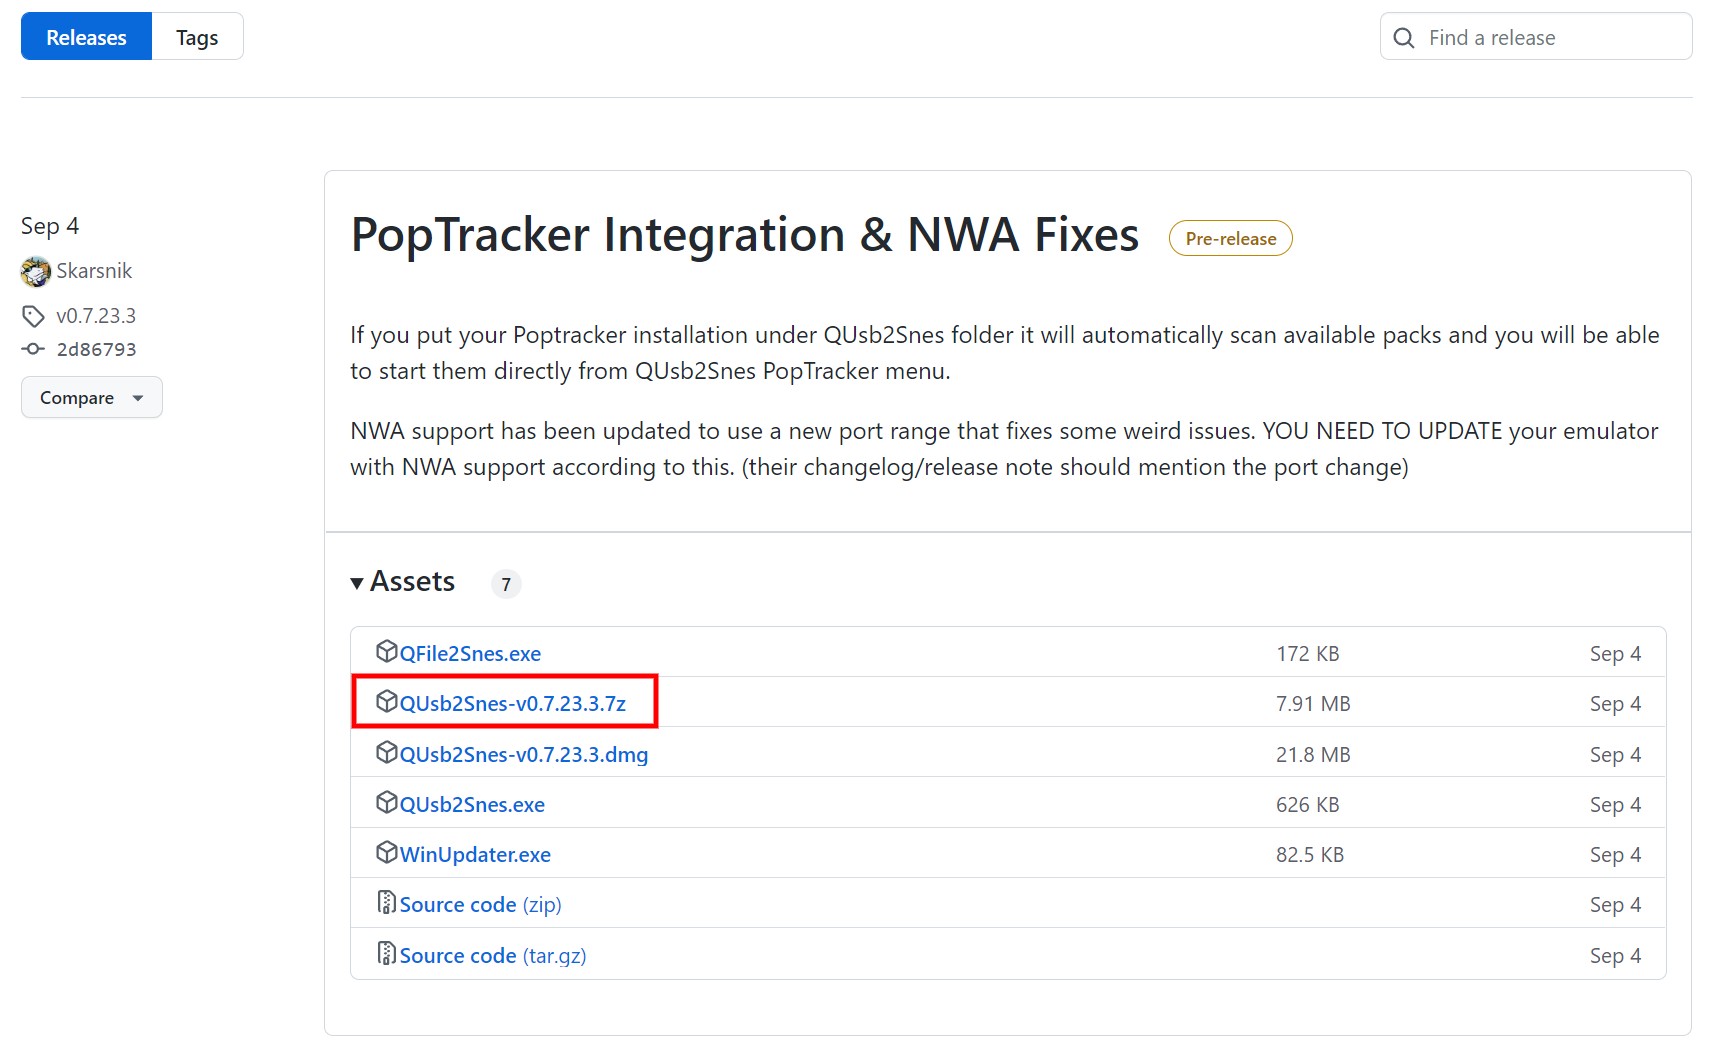Click the package icon beside QUsb2Snes-v0.7.23.3.dmg
This screenshot has height=1060, width=1724.
pos(386,753)
